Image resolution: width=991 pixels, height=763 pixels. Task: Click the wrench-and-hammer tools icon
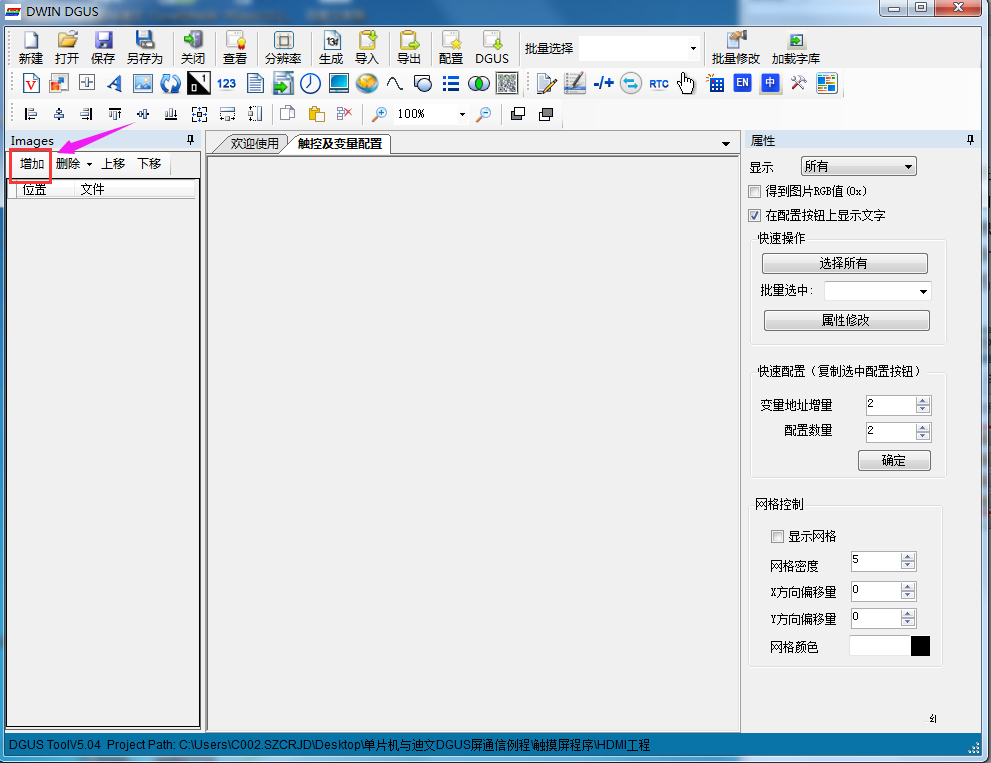pyautogui.click(x=798, y=83)
